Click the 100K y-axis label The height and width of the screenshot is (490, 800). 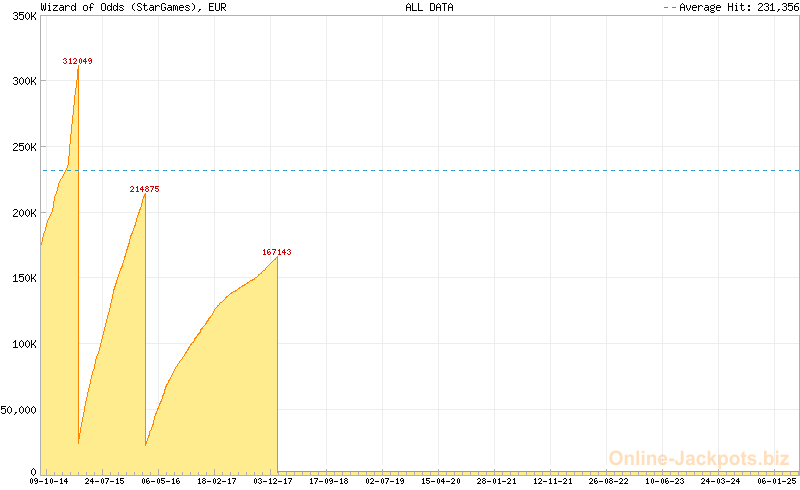(22, 344)
